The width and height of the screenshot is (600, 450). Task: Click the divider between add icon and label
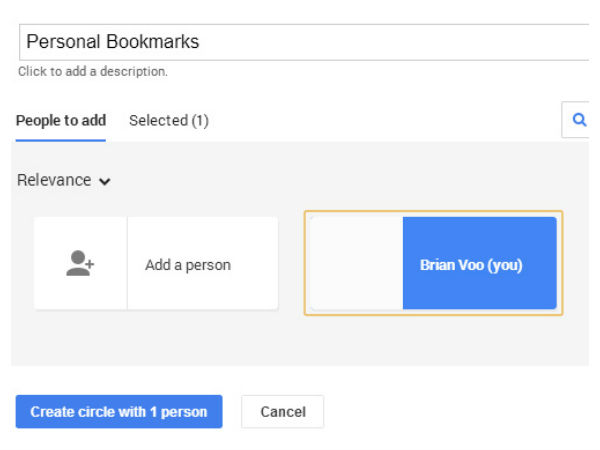coord(127,264)
